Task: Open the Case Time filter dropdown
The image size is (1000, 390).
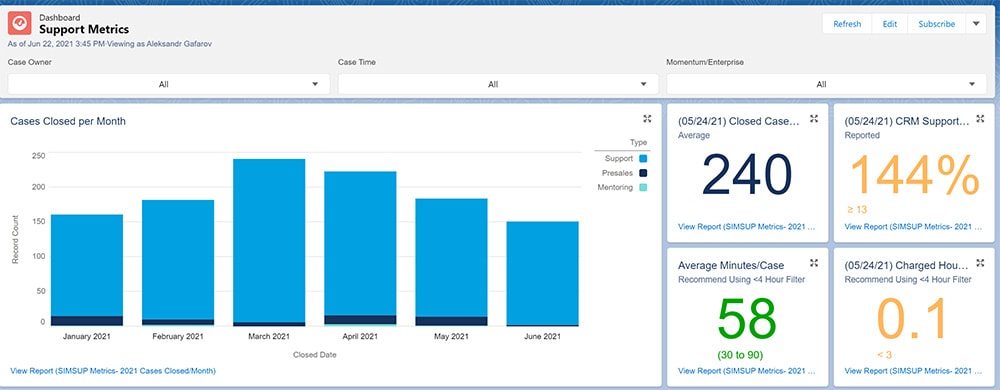Action: [x=498, y=84]
